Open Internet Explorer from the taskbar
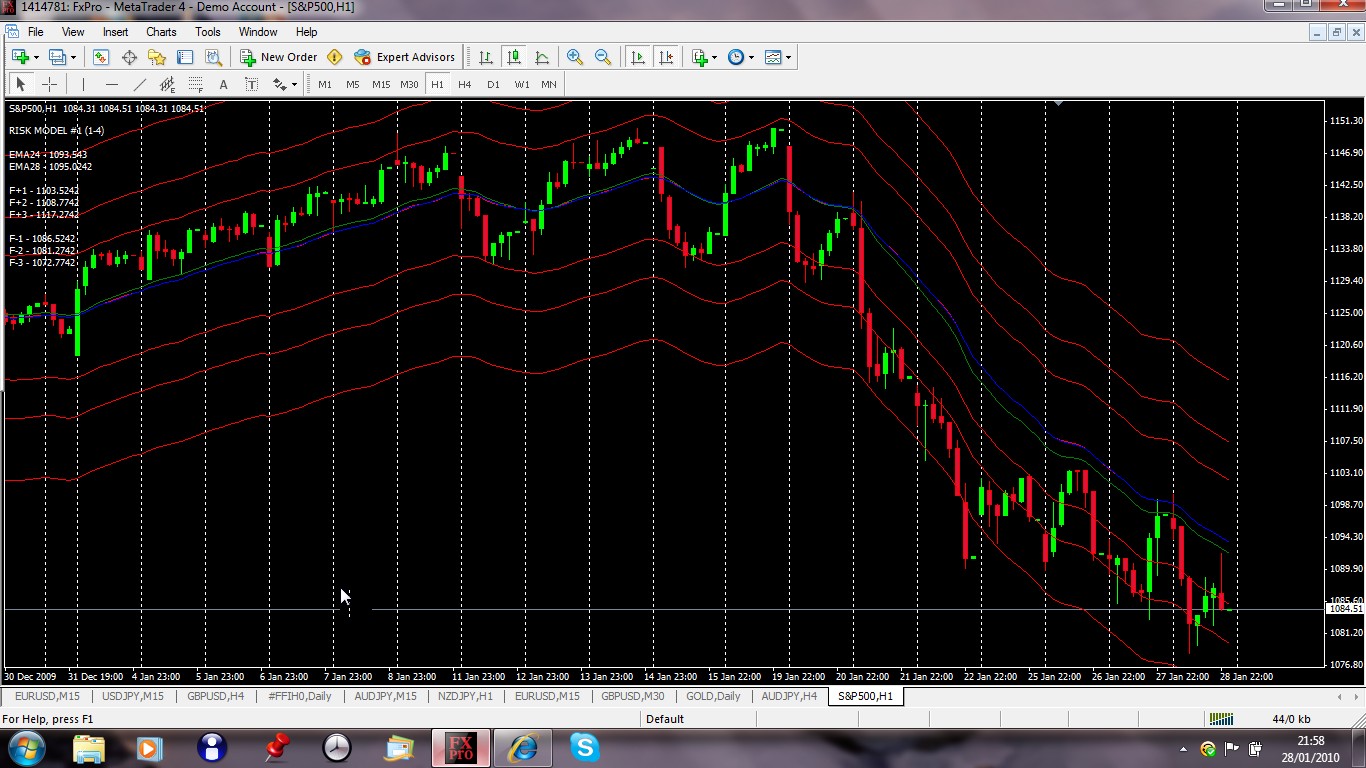 click(523, 748)
